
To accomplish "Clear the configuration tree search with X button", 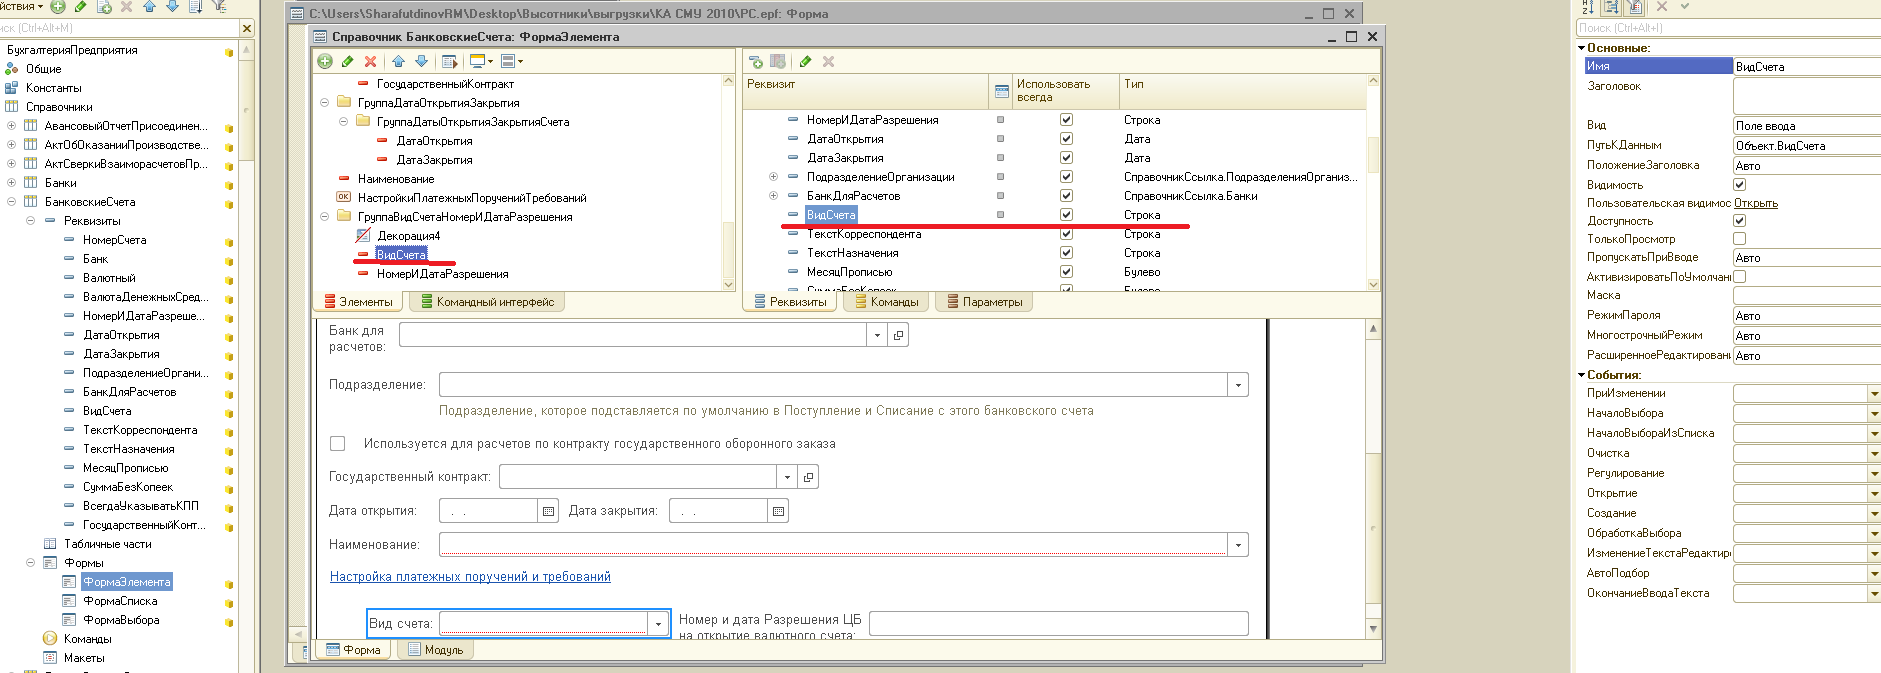I will [x=247, y=28].
